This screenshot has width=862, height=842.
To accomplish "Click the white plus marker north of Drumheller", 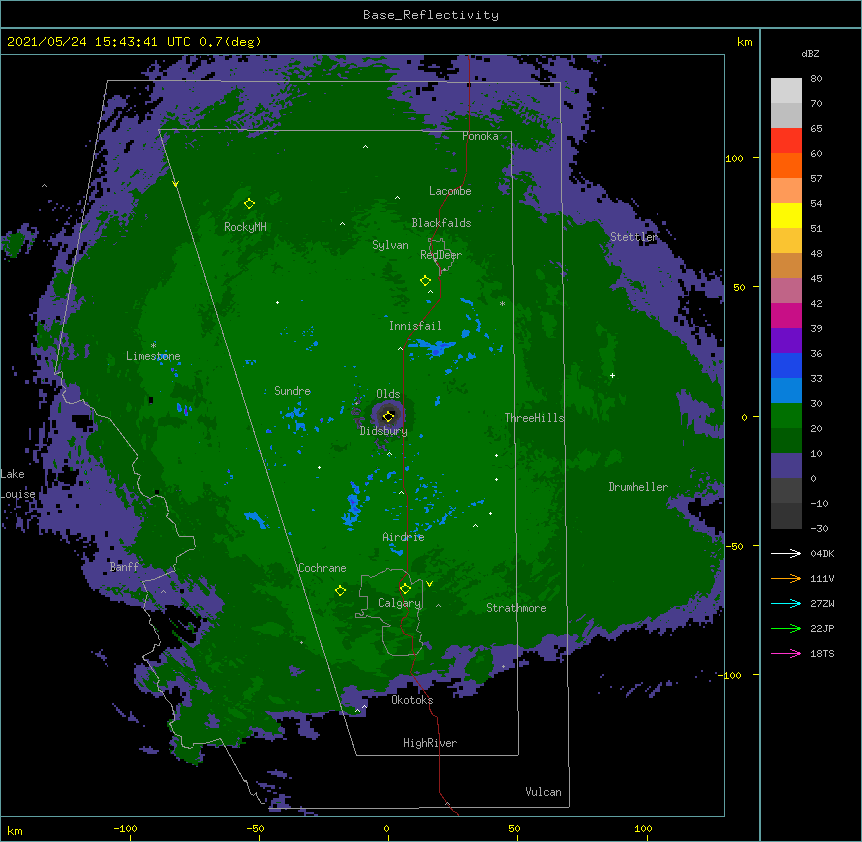I will click(x=612, y=375).
